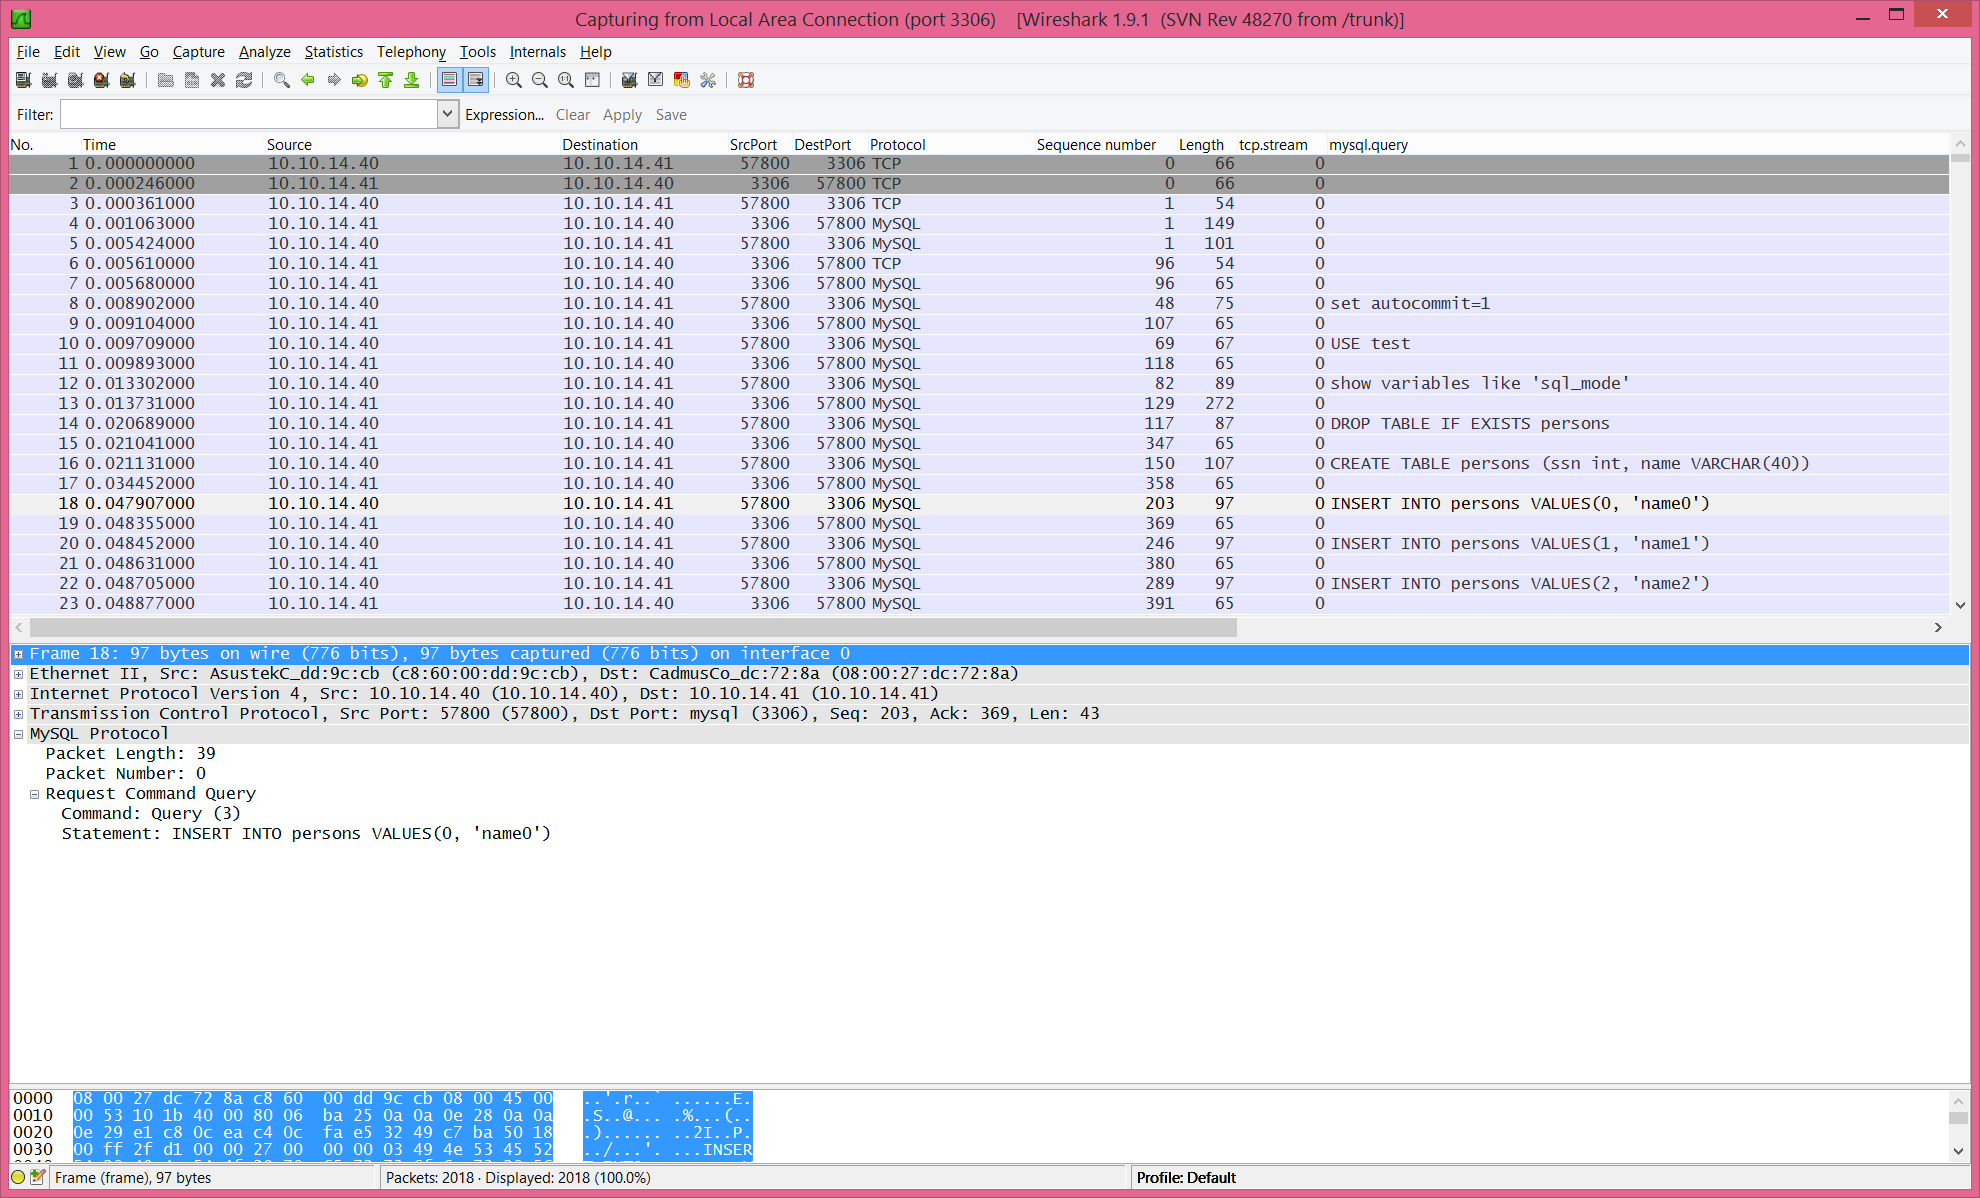Jump to the first packet
Viewport: 1980px width, 1198px height.
pos(386,80)
